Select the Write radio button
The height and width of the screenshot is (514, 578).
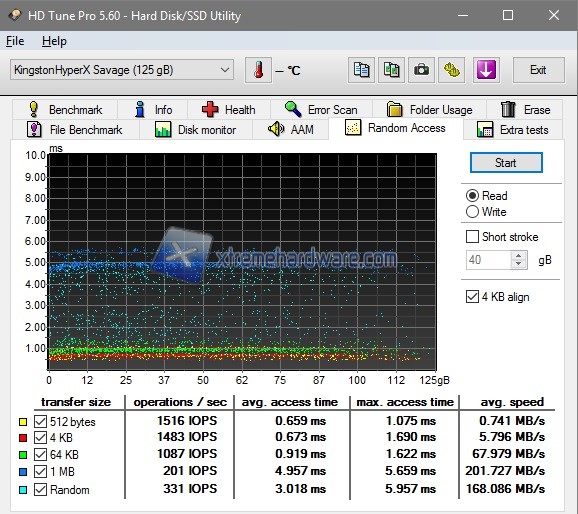[472, 212]
